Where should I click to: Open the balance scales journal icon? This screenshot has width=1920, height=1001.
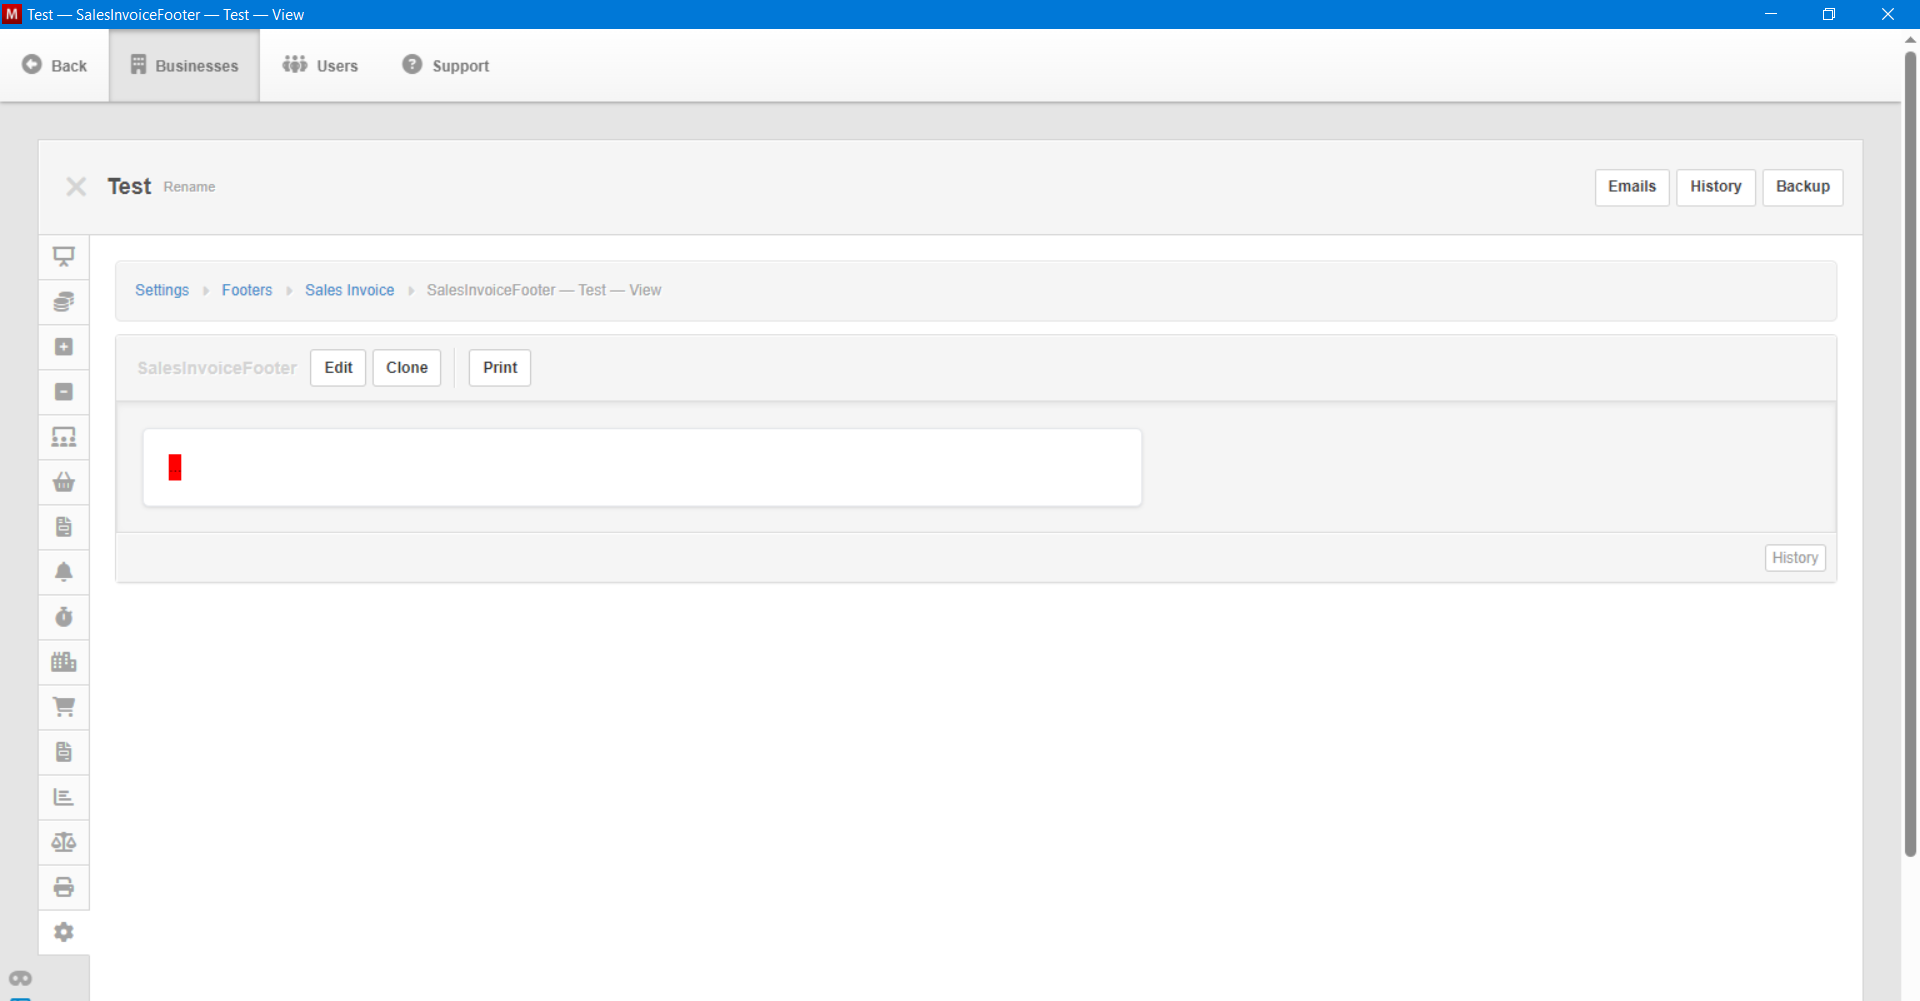click(x=64, y=842)
